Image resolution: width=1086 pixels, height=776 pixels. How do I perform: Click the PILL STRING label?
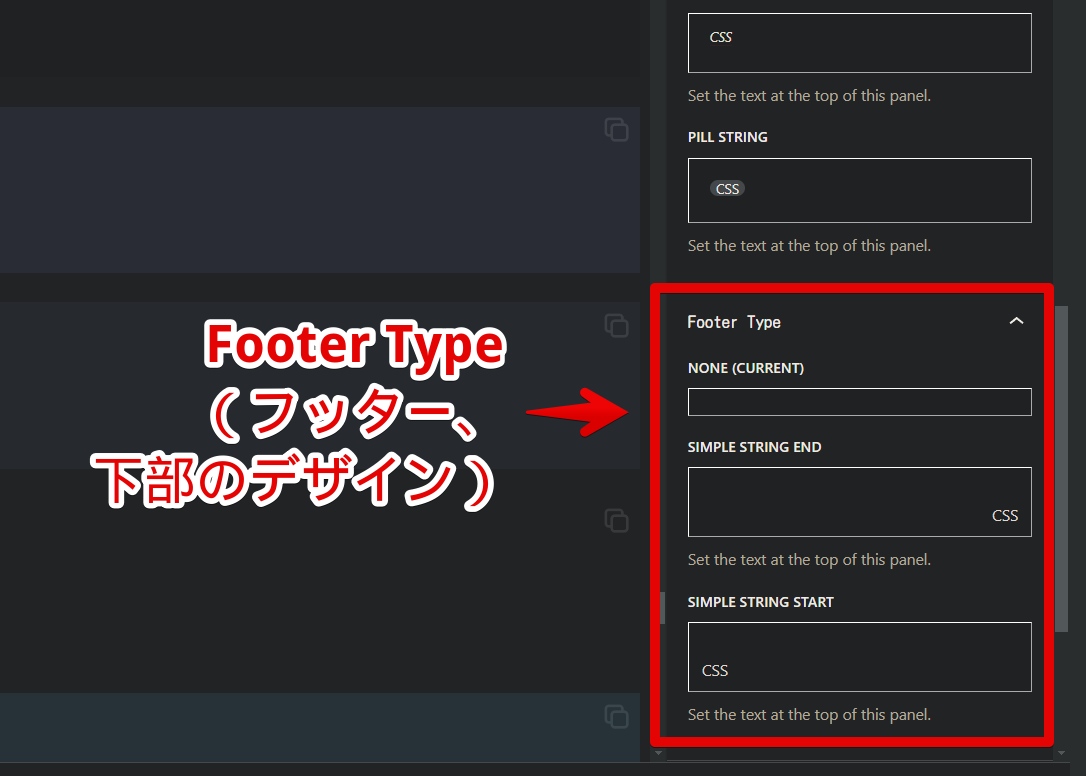click(727, 137)
